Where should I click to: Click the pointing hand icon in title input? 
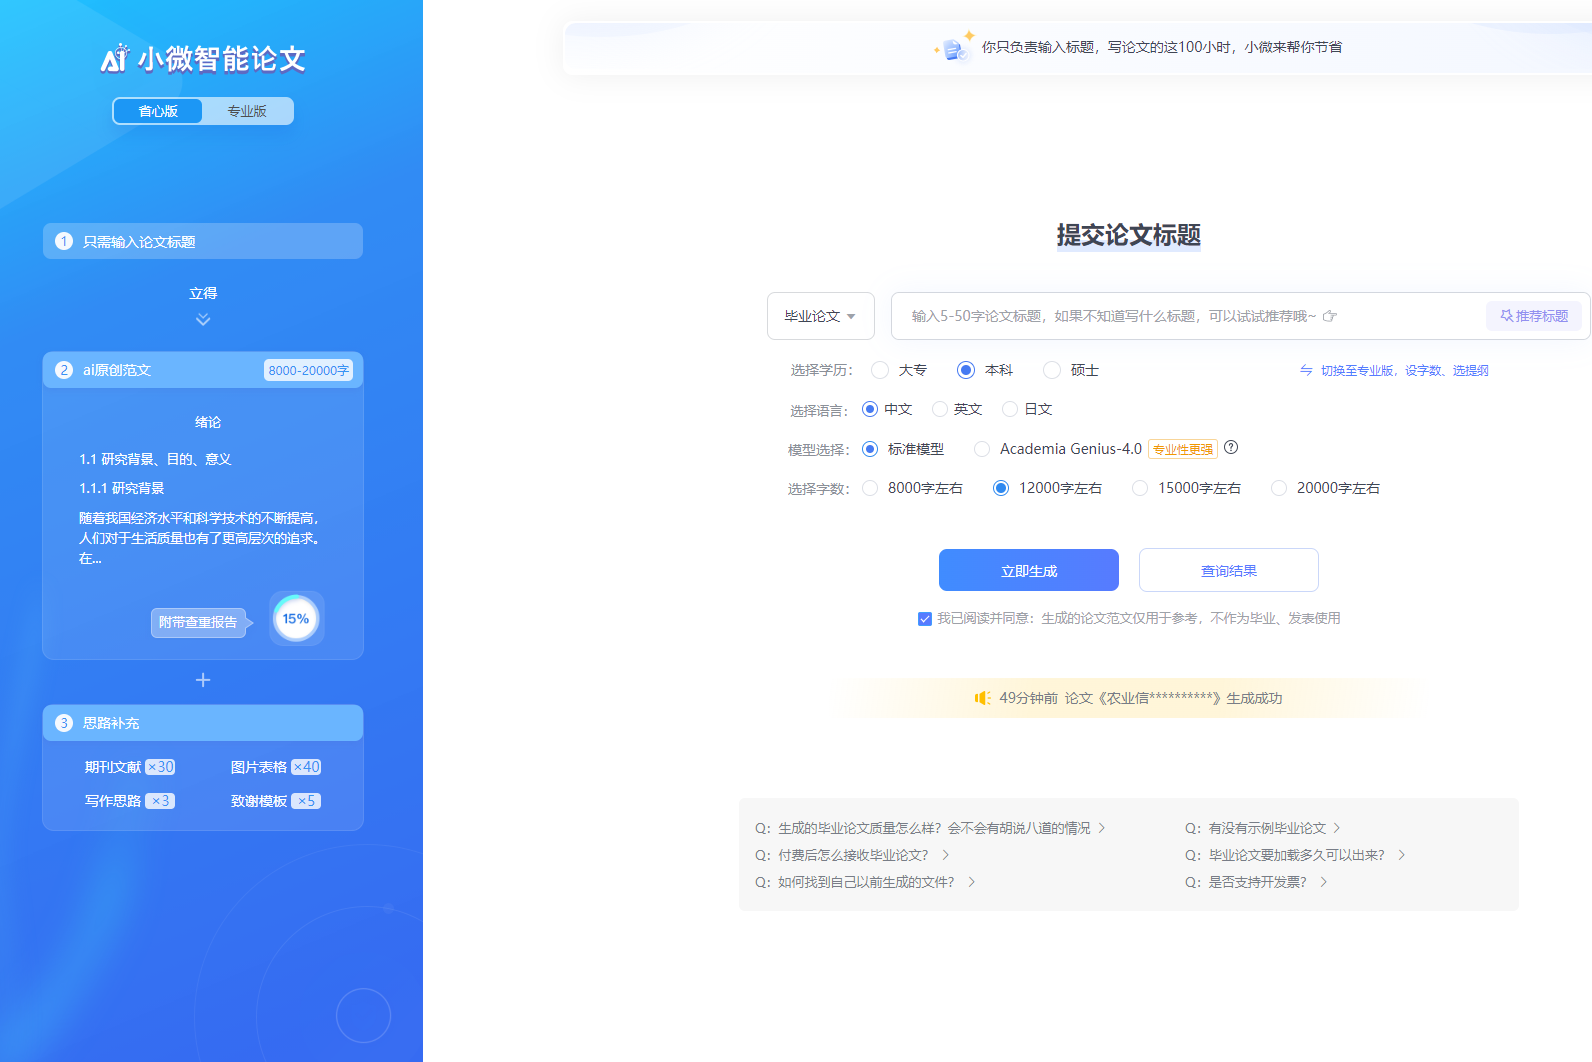pyautogui.click(x=1329, y=316)
